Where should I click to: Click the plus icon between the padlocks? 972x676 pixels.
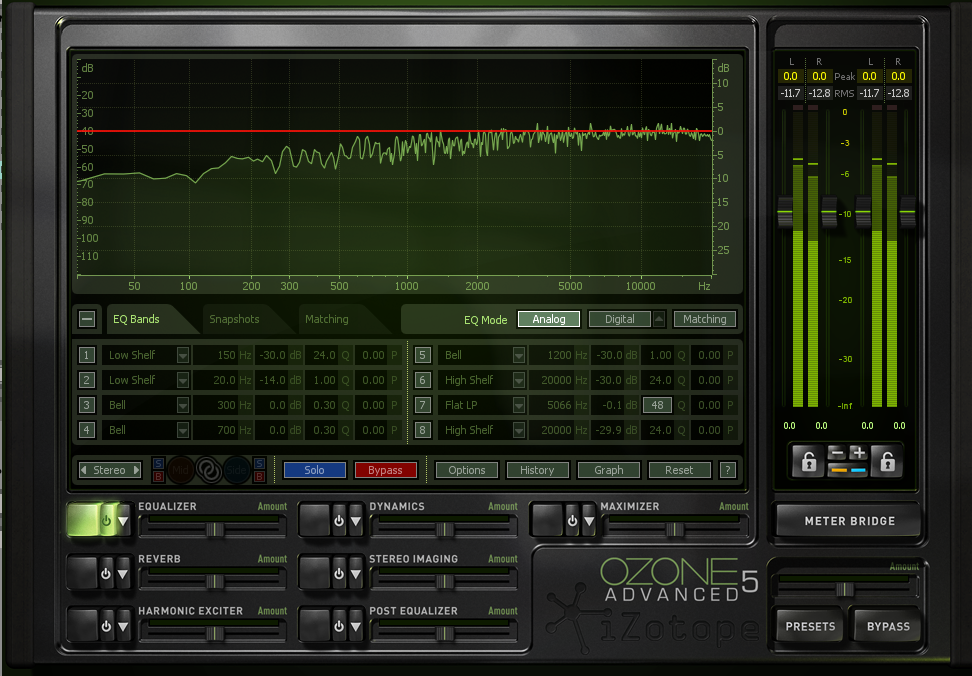point(859,454)
